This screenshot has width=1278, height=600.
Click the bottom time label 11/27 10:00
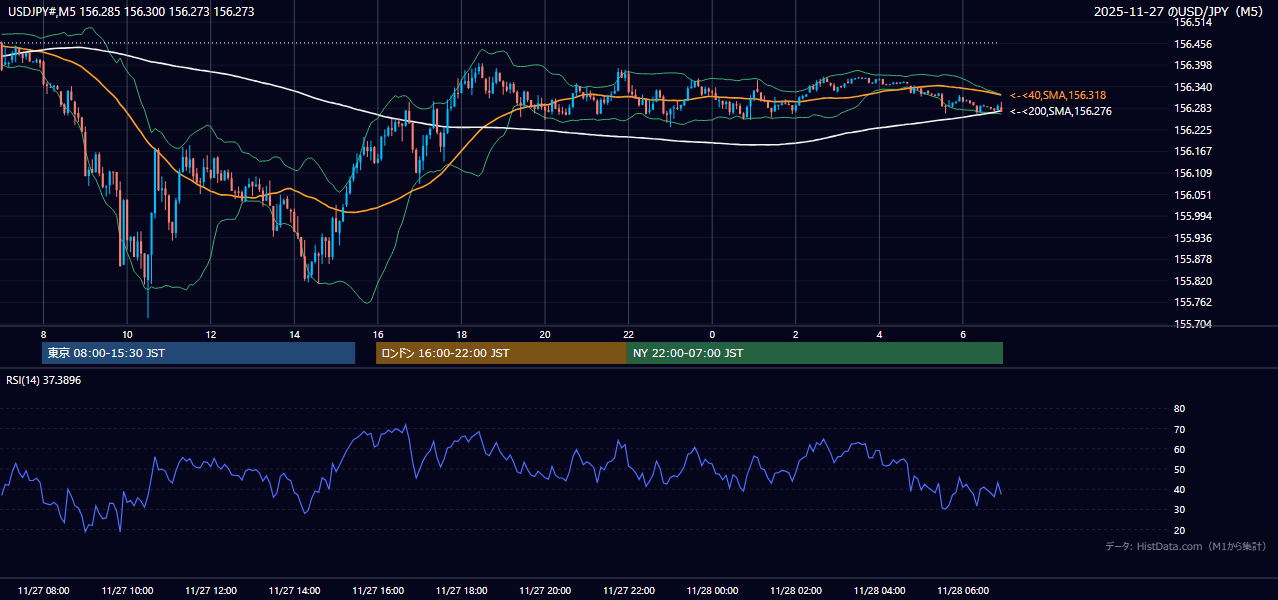coord(127,591)
